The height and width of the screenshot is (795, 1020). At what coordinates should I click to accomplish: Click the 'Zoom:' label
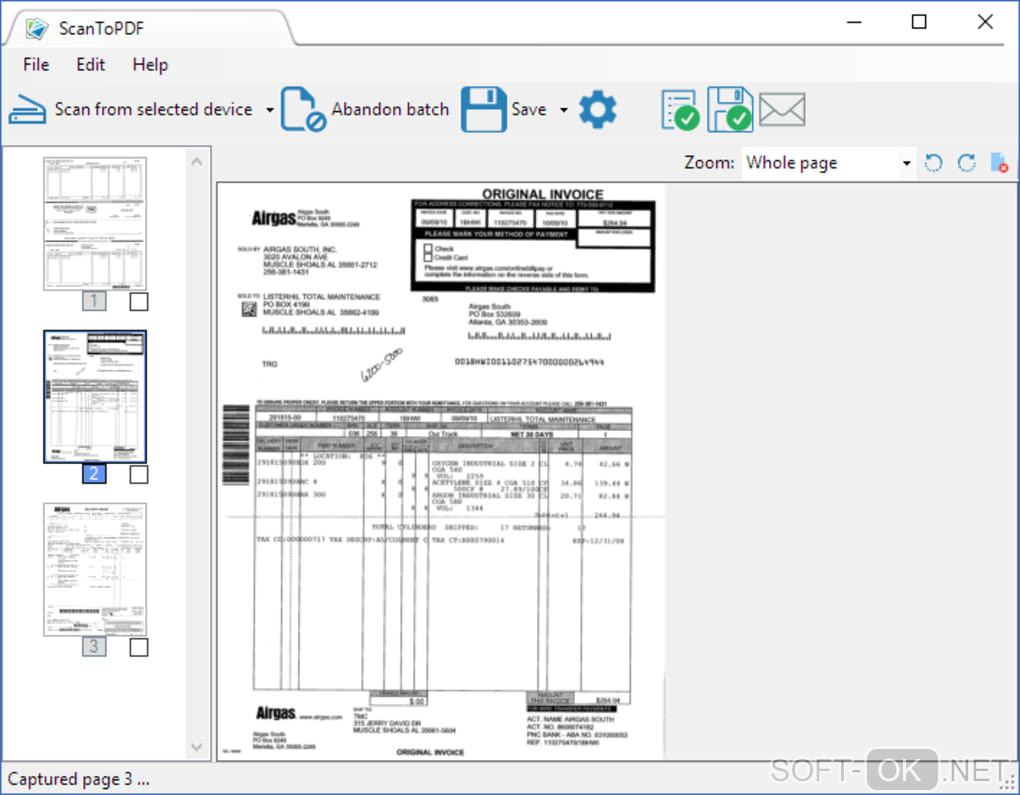coord(709,163)
